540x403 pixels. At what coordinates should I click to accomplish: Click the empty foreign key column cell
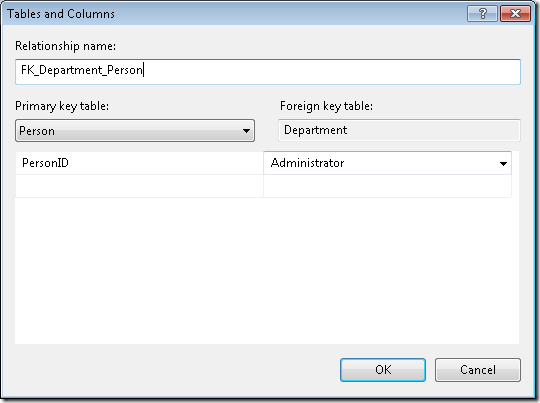(x=387, y=186)
